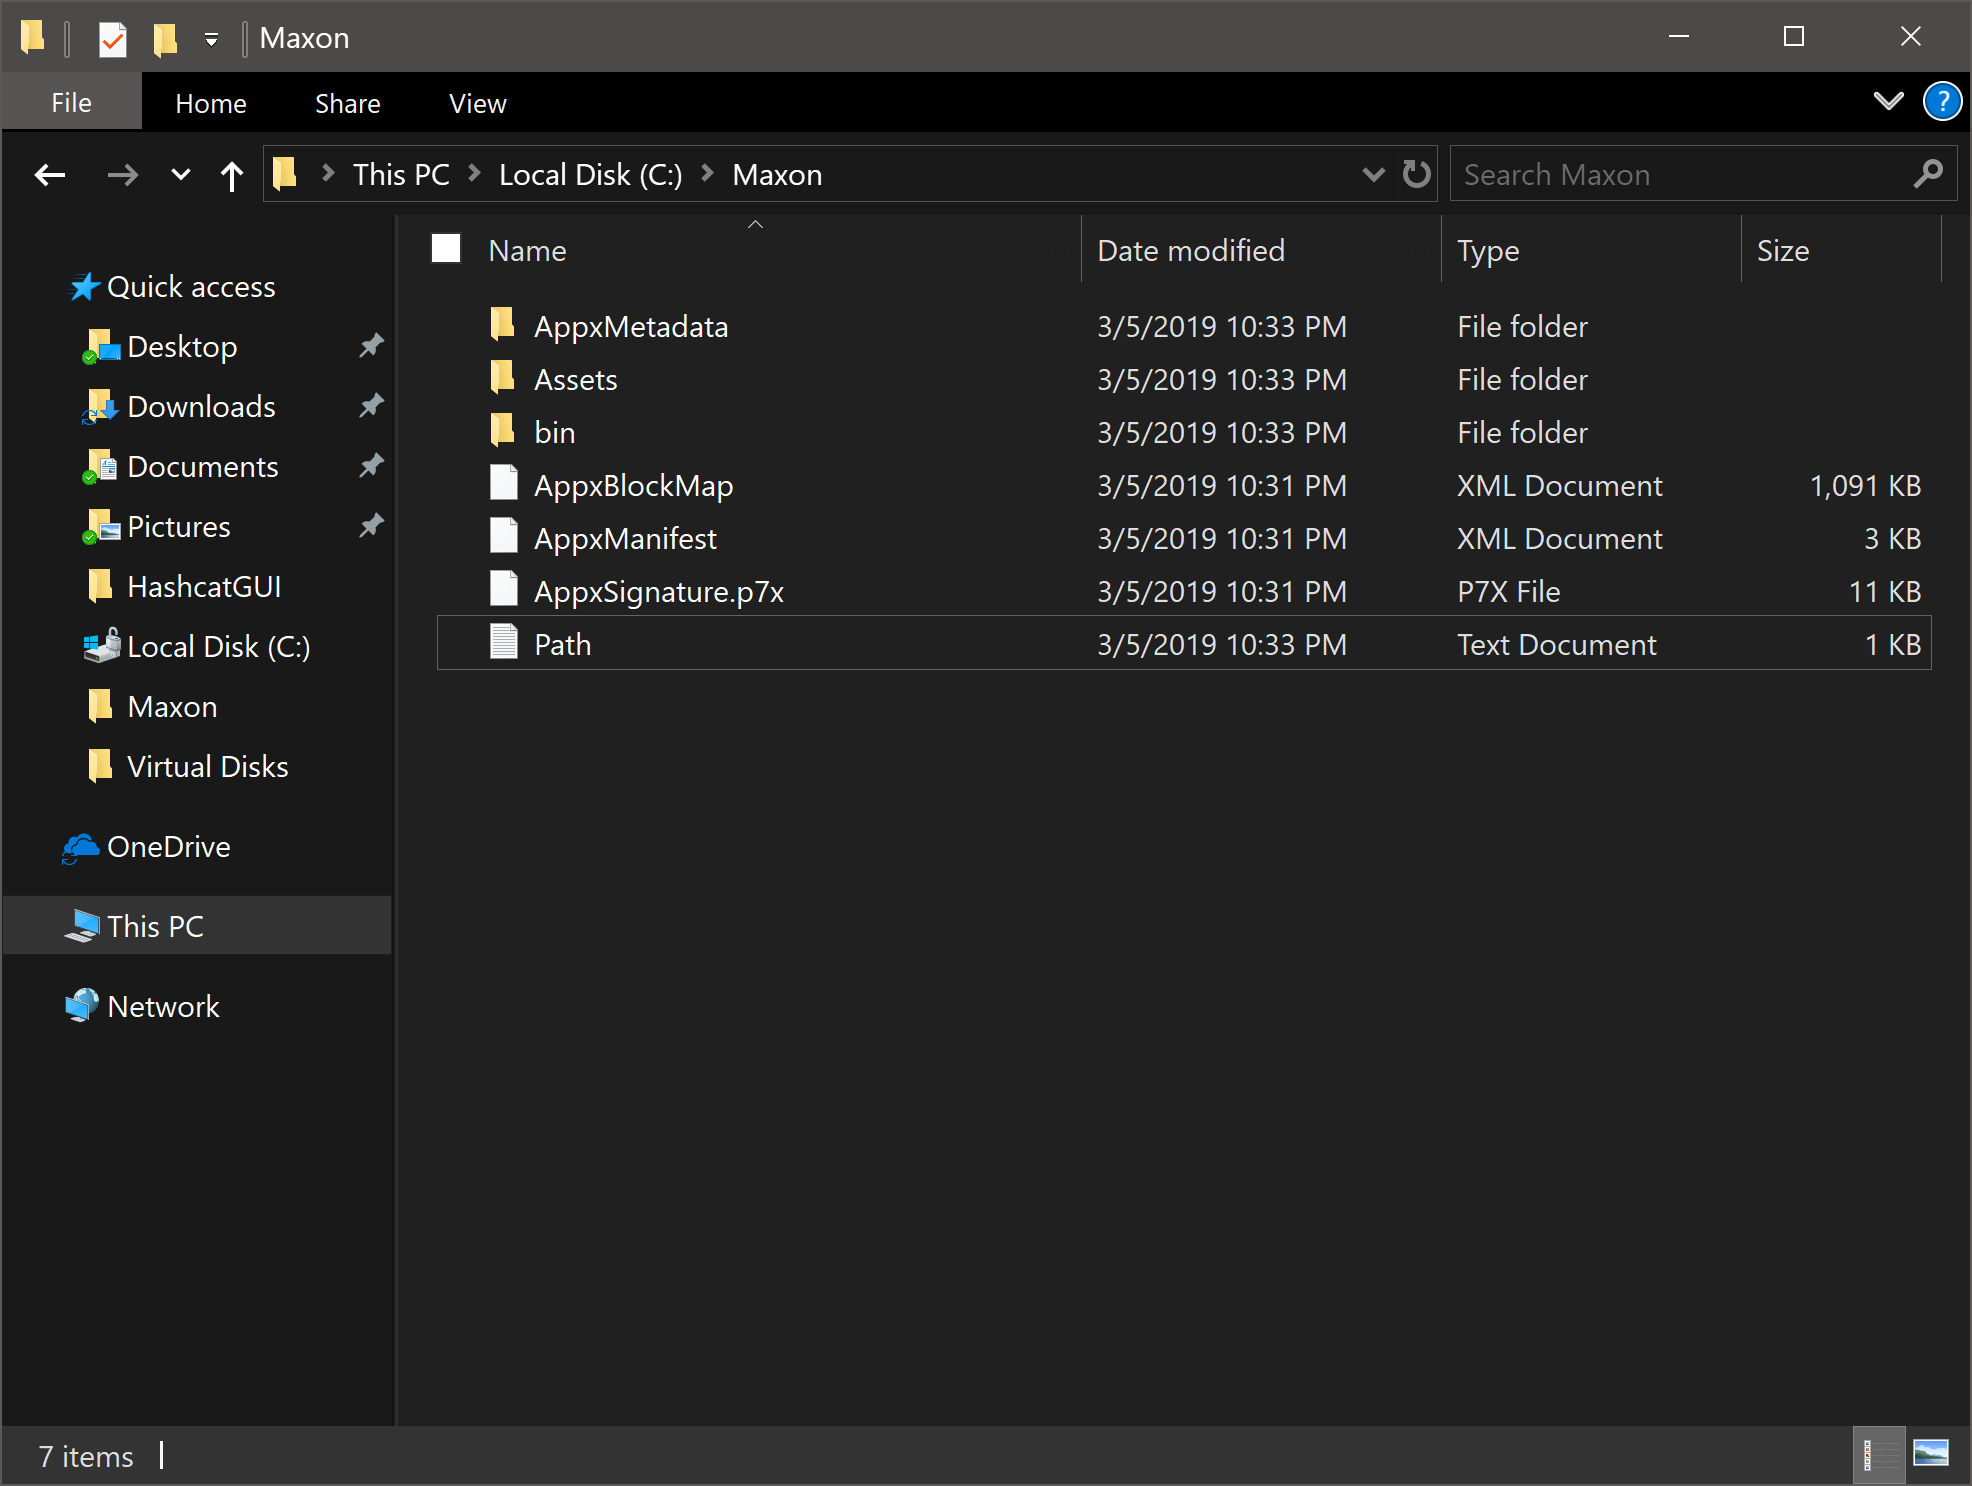This screenshot has width=1972, height=1486.
Task: Open the File menu
Action: pos(71,103)
